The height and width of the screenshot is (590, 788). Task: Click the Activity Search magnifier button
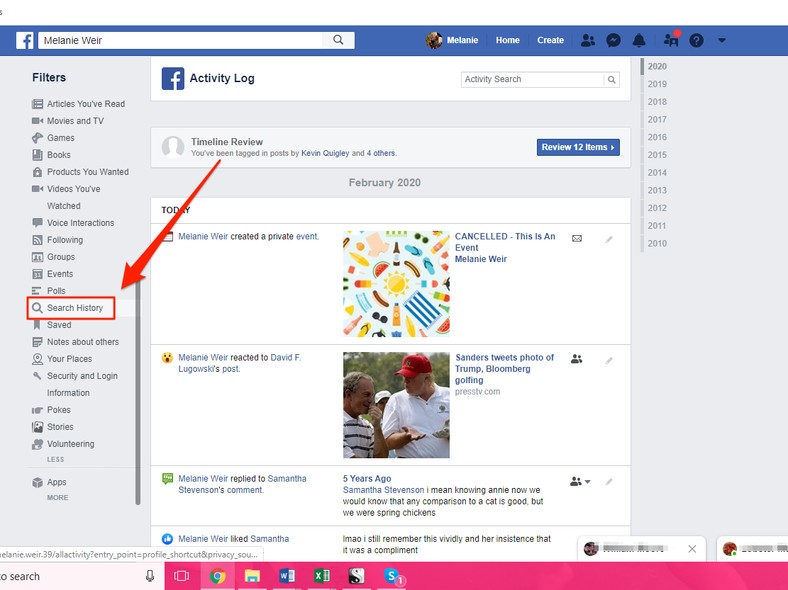point(612,79)
